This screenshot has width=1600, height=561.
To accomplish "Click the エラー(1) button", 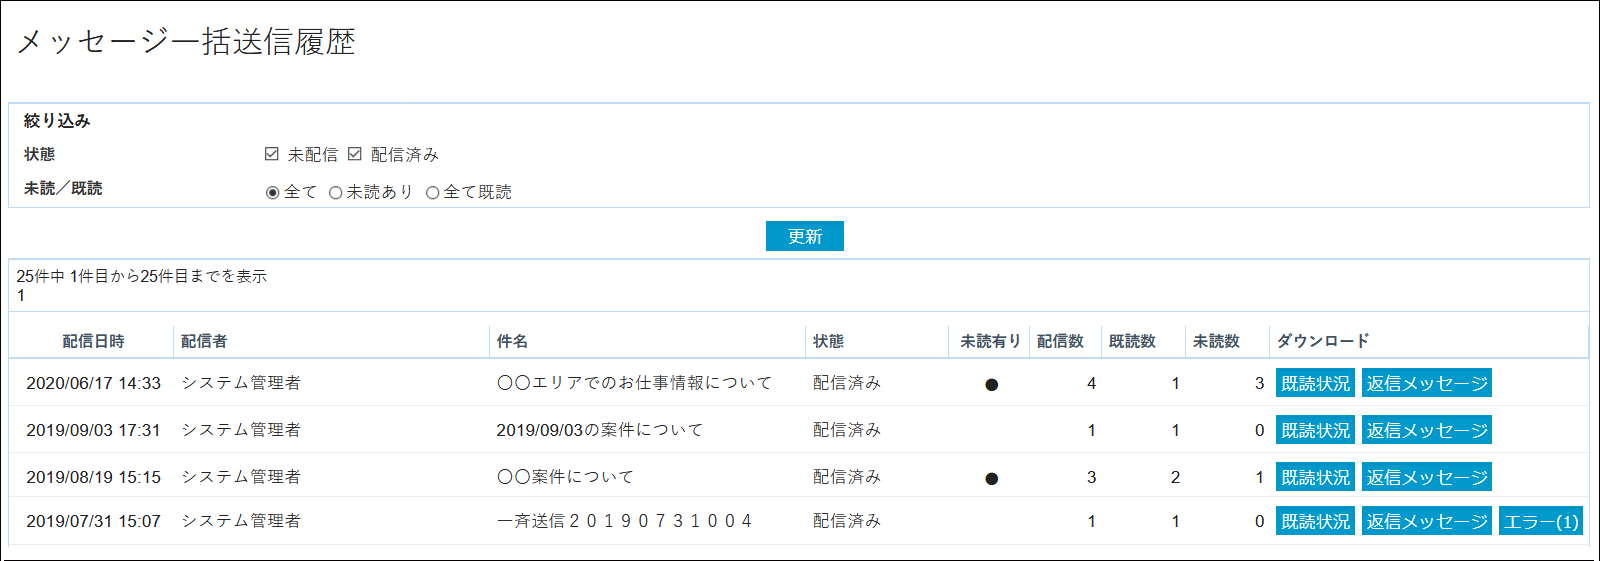I will click(x=1541, y=521).
